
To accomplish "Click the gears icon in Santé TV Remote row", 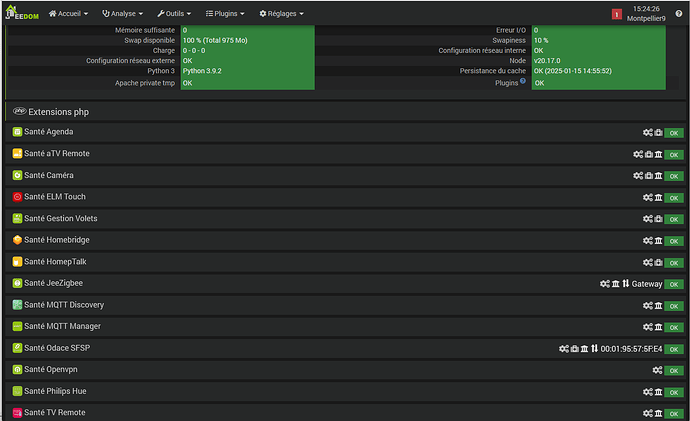I will click(x=648, y=414).
